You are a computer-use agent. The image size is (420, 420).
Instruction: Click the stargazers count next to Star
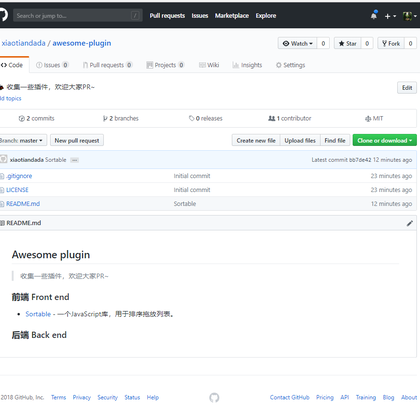click(367, 43)
